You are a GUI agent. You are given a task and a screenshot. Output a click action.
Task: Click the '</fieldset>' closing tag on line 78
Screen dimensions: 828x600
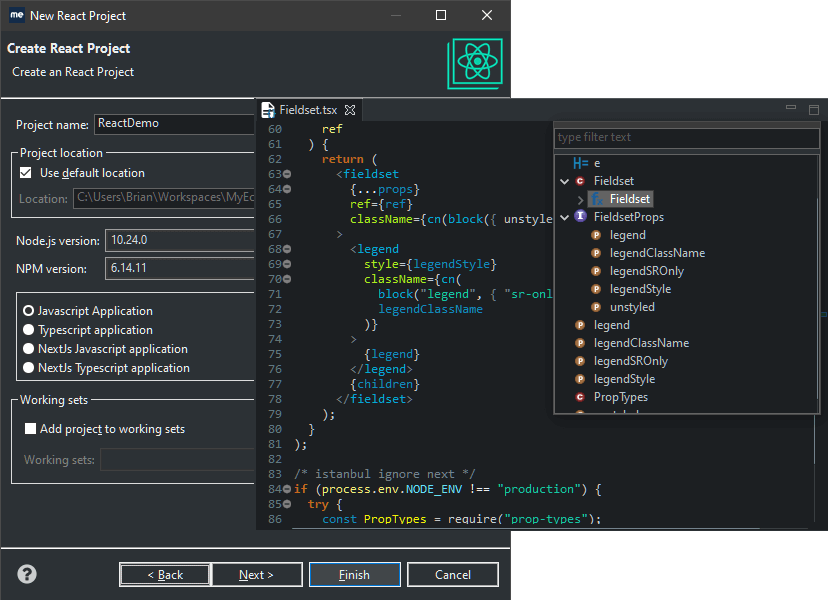coord(374,399)
